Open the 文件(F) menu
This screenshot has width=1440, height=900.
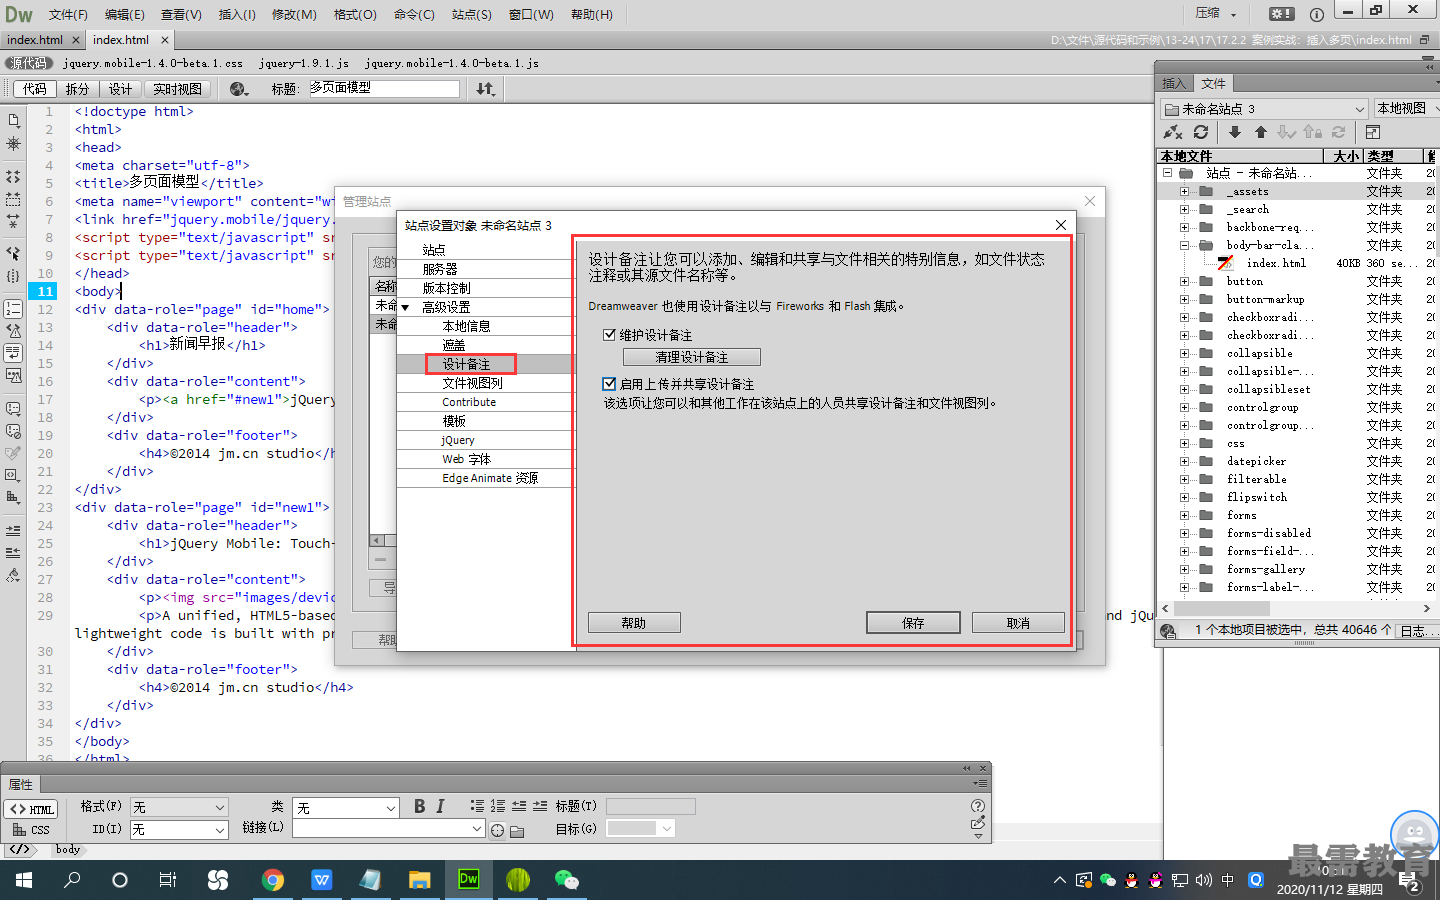pyautogui.click(x=68, y=14)
